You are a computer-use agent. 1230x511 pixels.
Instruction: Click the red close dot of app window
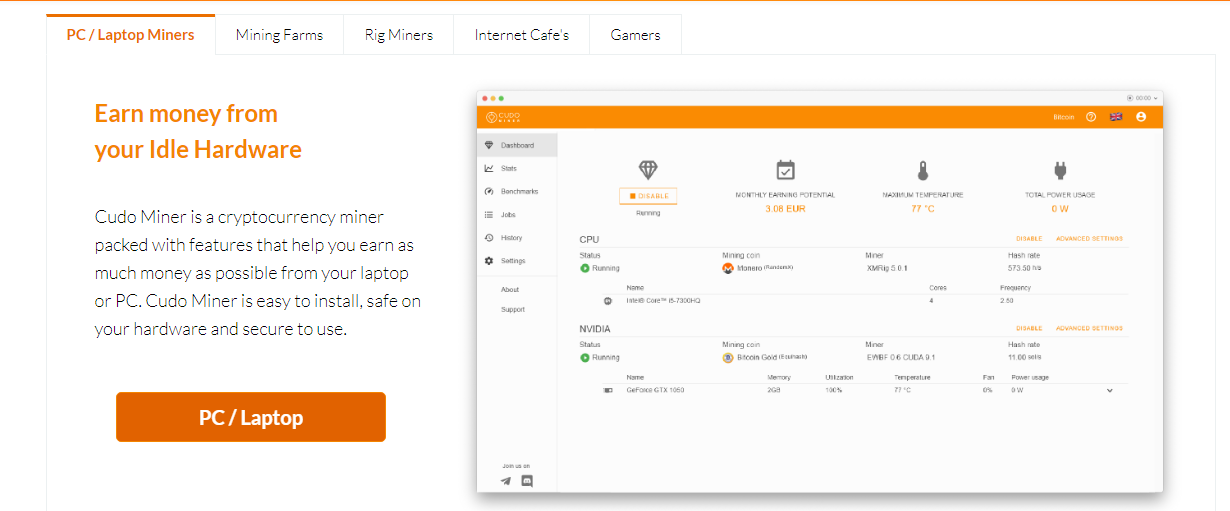pyautogui.click(x=485, y=98)
